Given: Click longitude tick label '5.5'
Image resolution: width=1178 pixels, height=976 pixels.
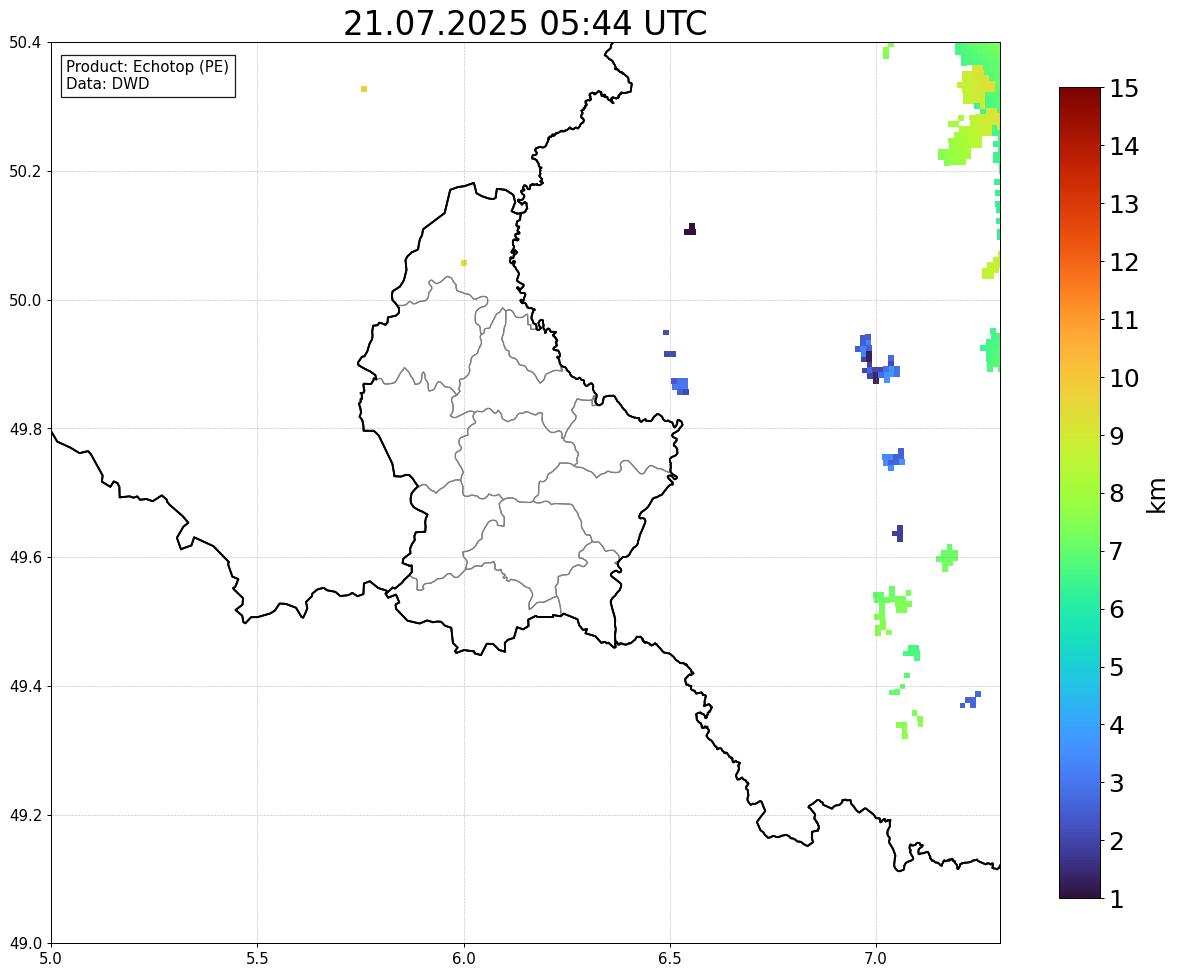Looking at the screenshot, I should click(257, 958).
